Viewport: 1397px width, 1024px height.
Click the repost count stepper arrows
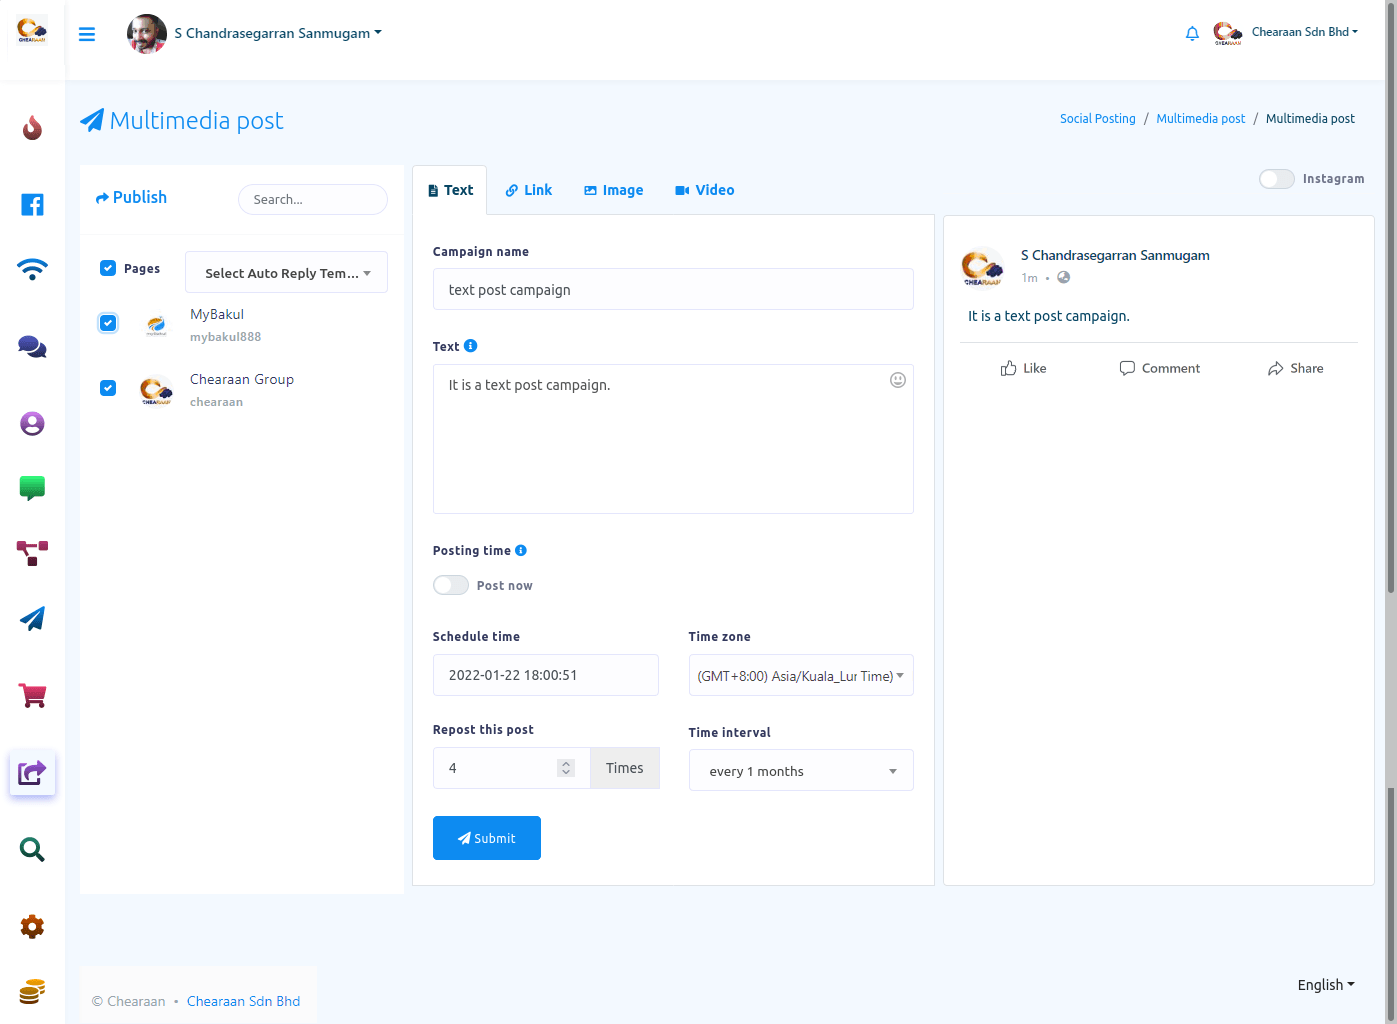point(566,768)
